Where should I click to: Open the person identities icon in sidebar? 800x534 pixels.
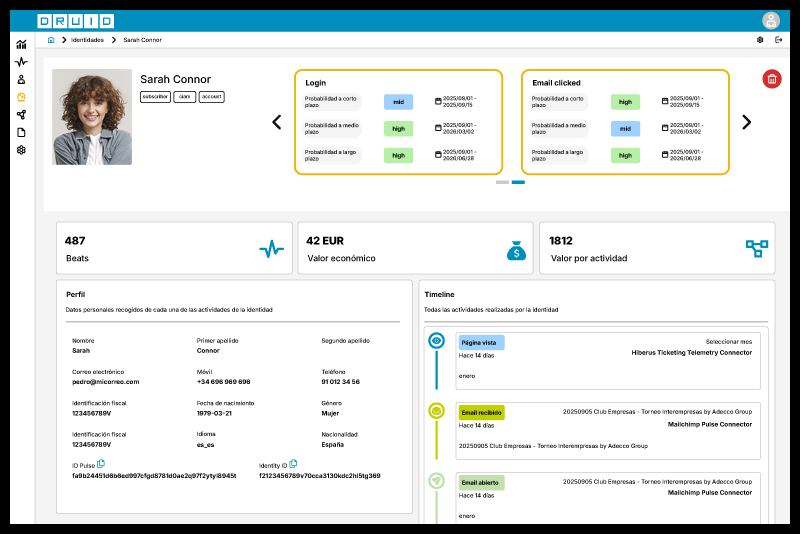(21, 80)
